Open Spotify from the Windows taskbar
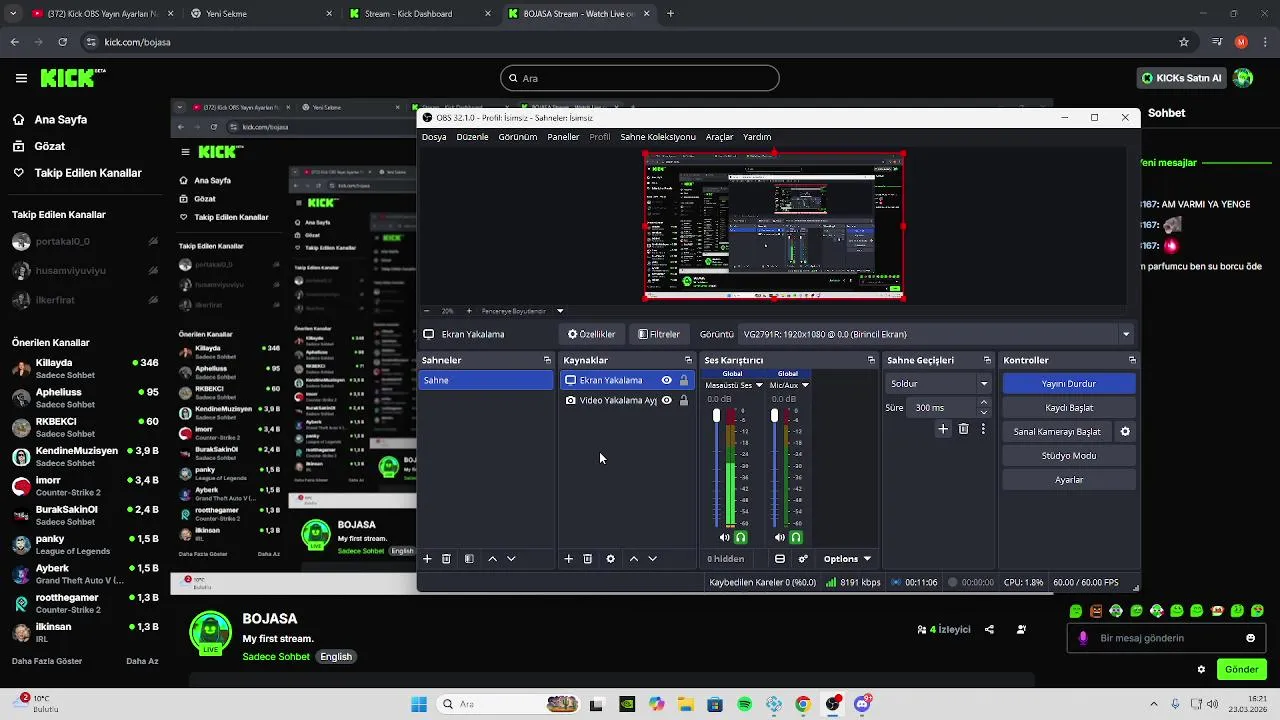 (x=744, y=704)
